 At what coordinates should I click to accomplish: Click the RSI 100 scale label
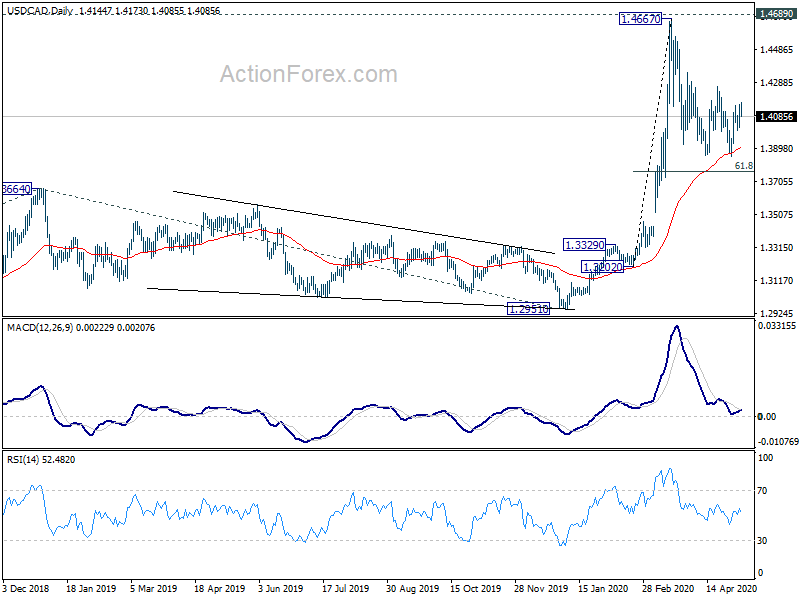click(x=765, y=458)
